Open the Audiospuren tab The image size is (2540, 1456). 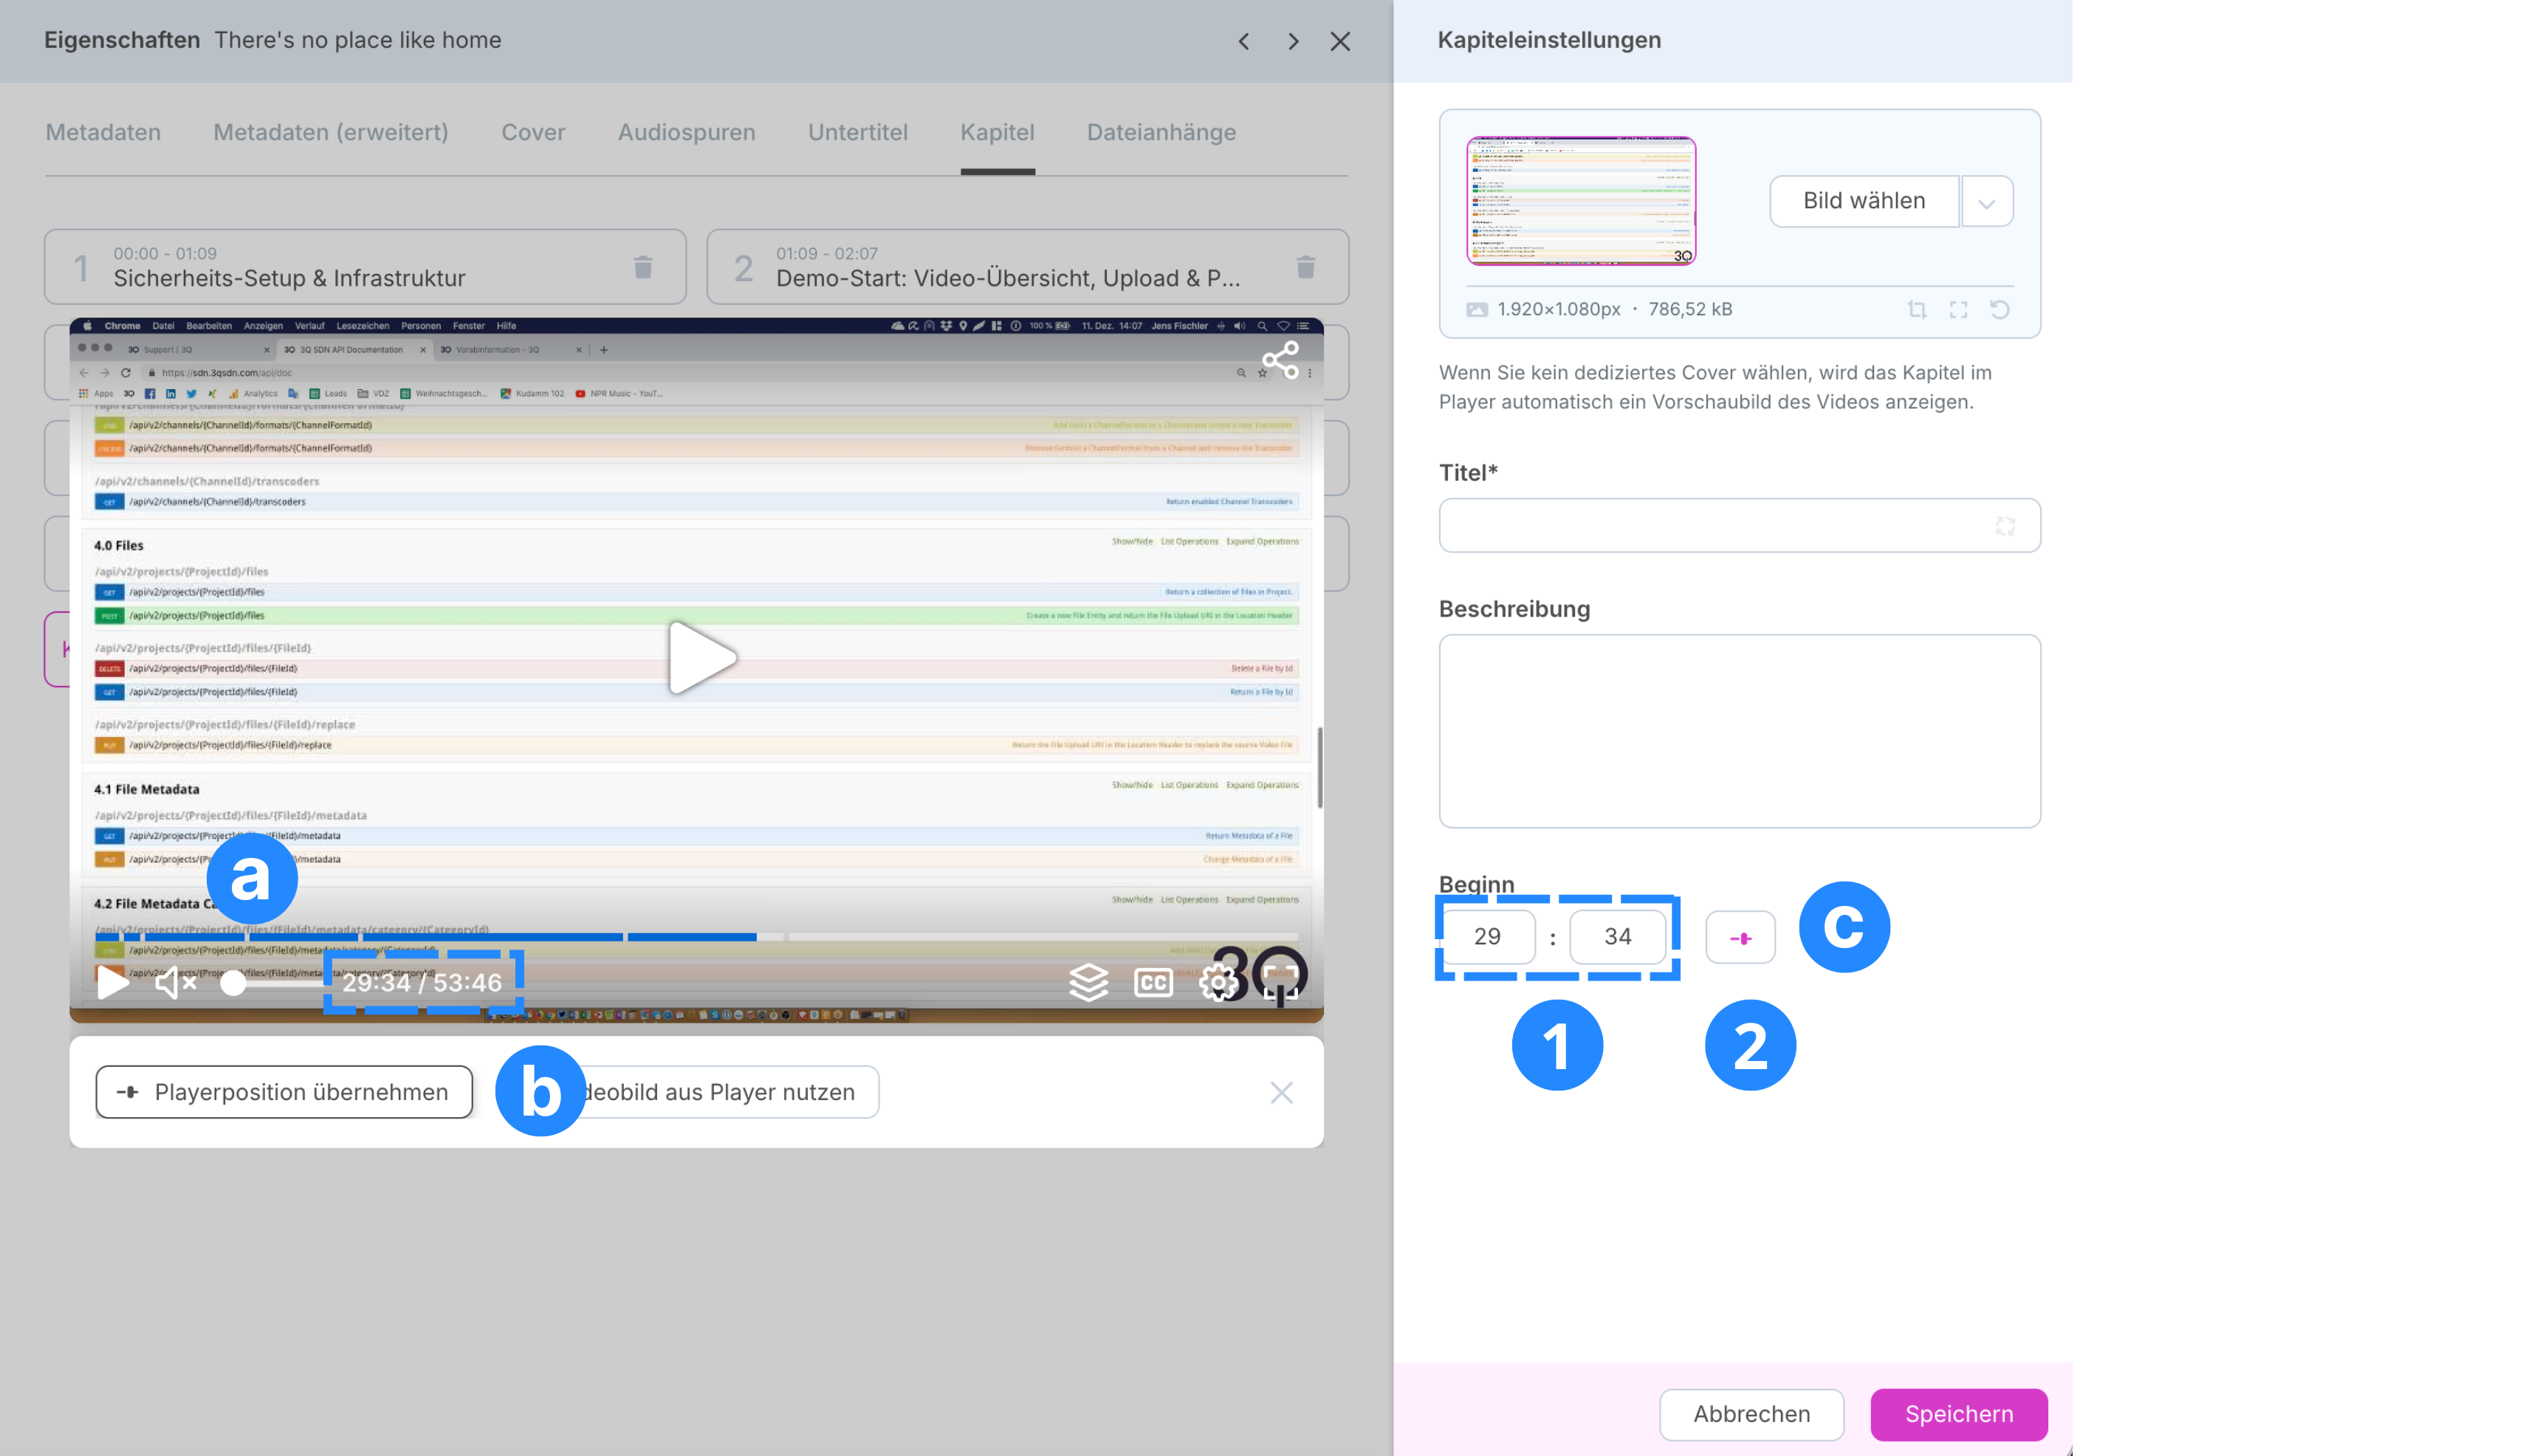[x=686, y=132]
